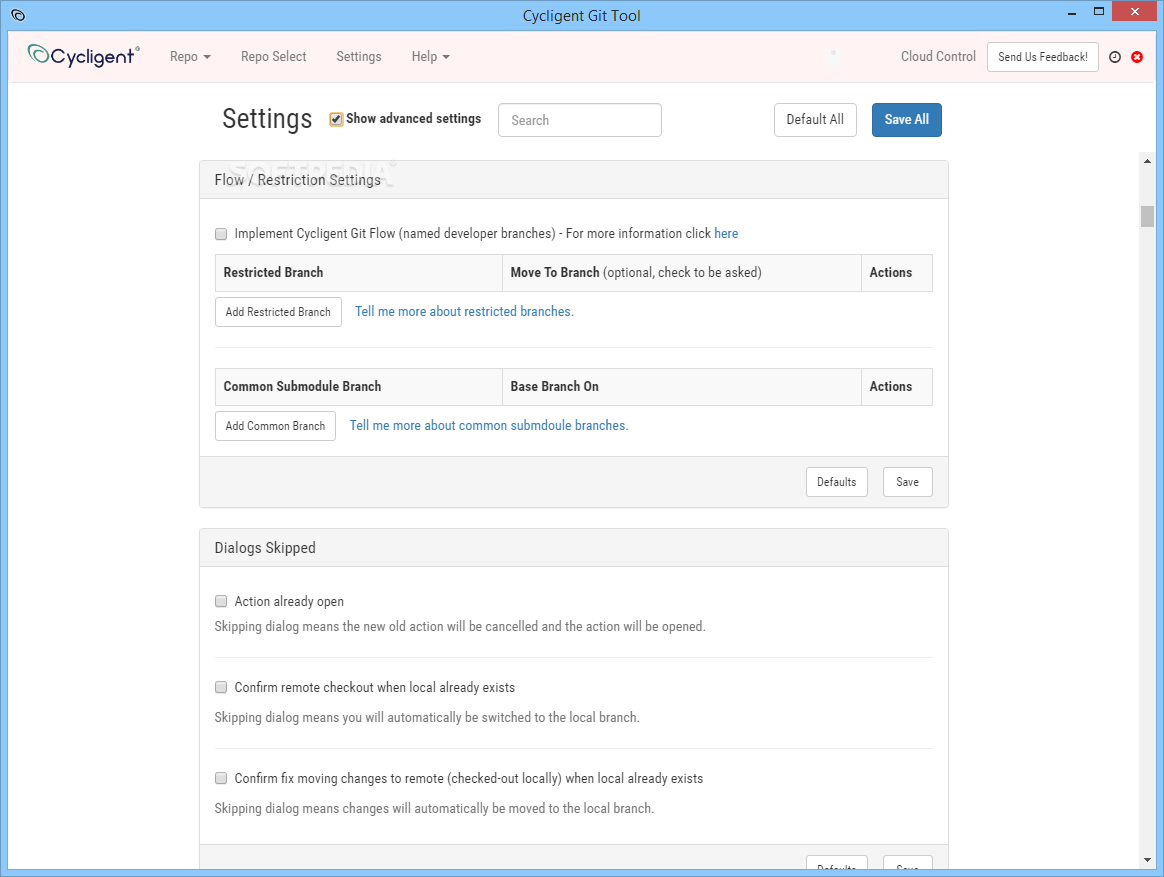The height and width of the screenshot is (877, 1164).
Task: Click the Default All button
Action: pos(815,120)
